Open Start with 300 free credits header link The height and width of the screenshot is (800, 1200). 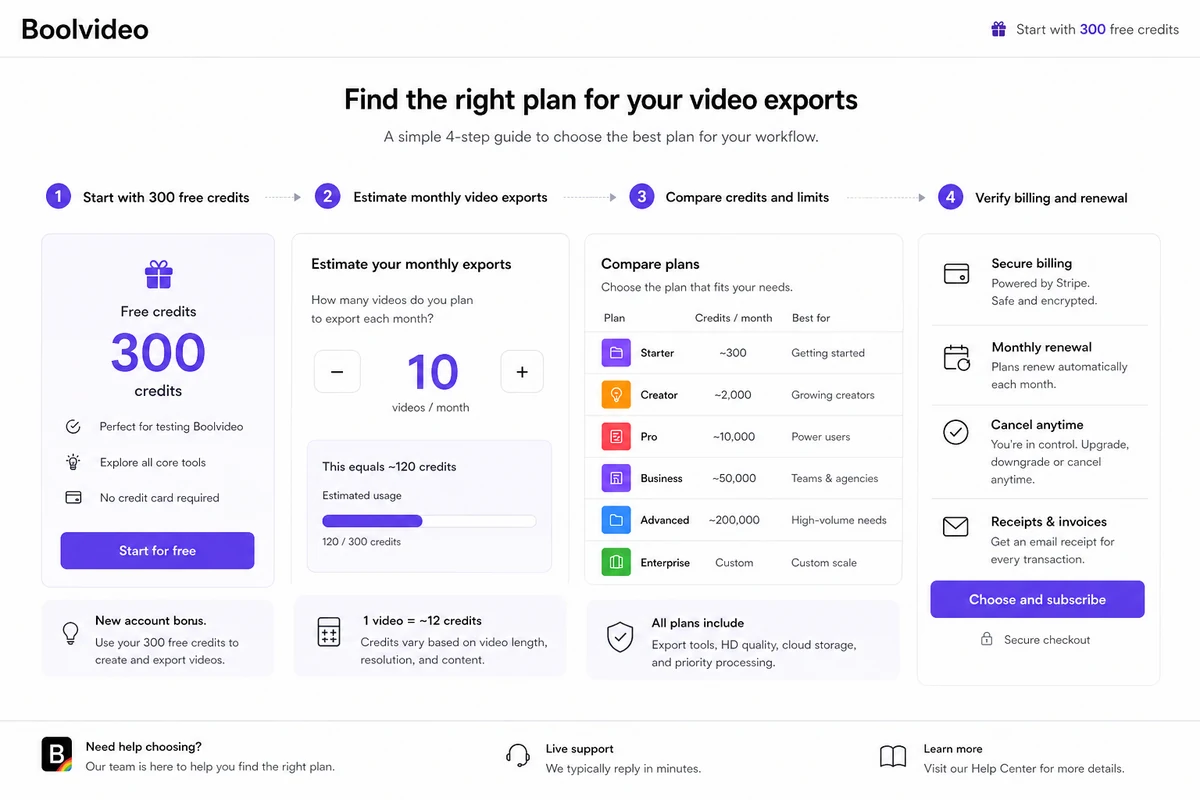tap(1097, 29)
